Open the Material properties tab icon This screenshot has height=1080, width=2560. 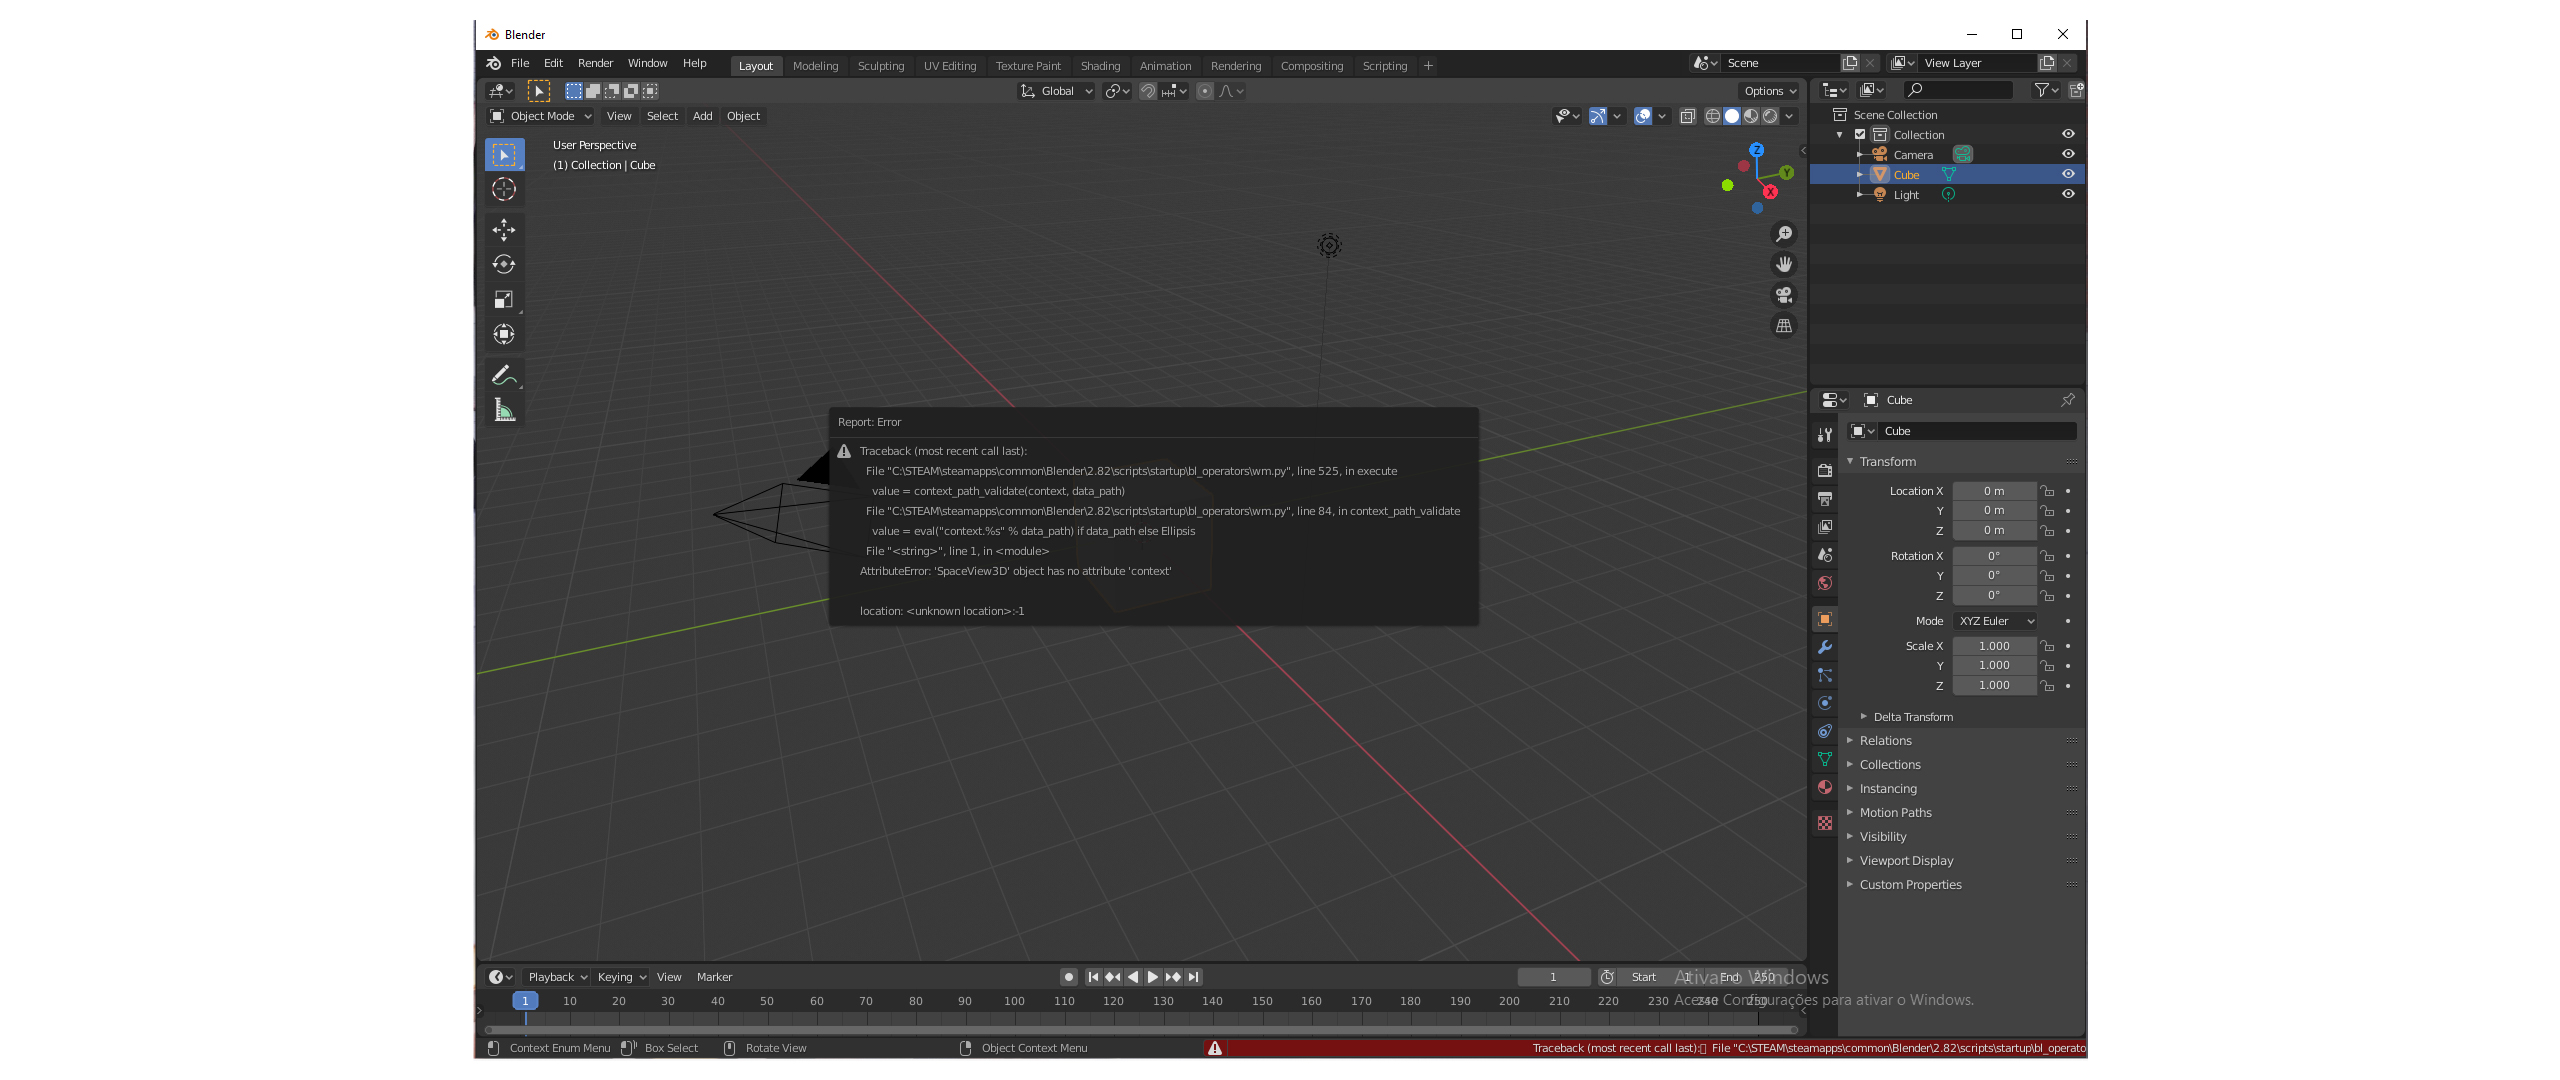tap(1825, 787)
